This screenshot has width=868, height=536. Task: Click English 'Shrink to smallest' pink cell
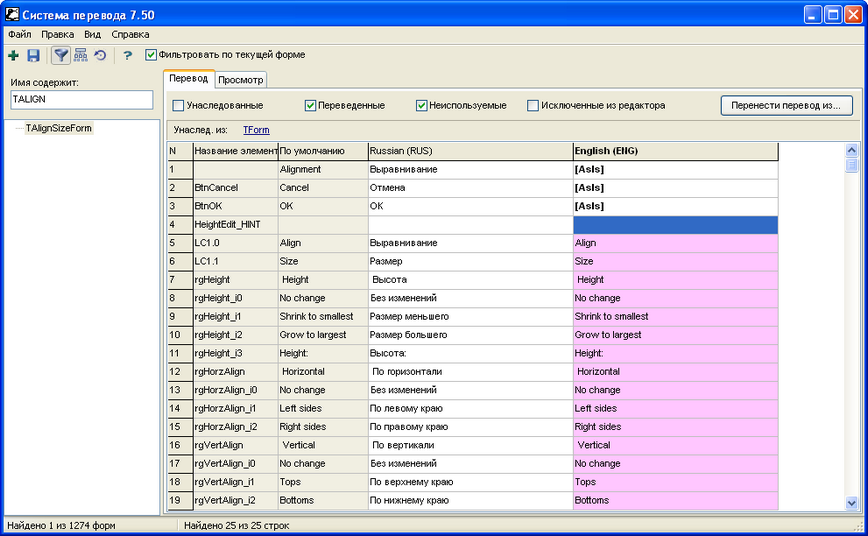[x=675, y=317]
